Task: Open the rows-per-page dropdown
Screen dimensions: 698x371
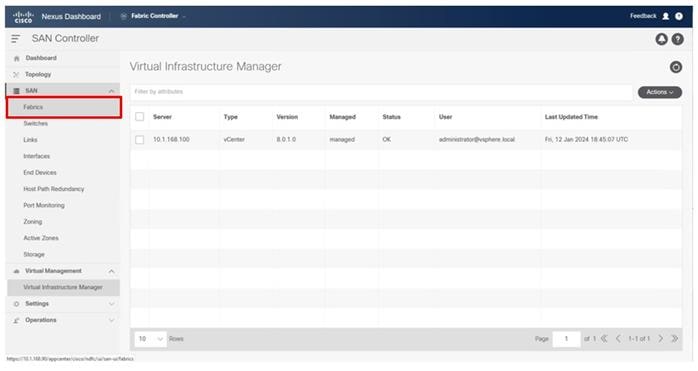Action: point(150,339)
